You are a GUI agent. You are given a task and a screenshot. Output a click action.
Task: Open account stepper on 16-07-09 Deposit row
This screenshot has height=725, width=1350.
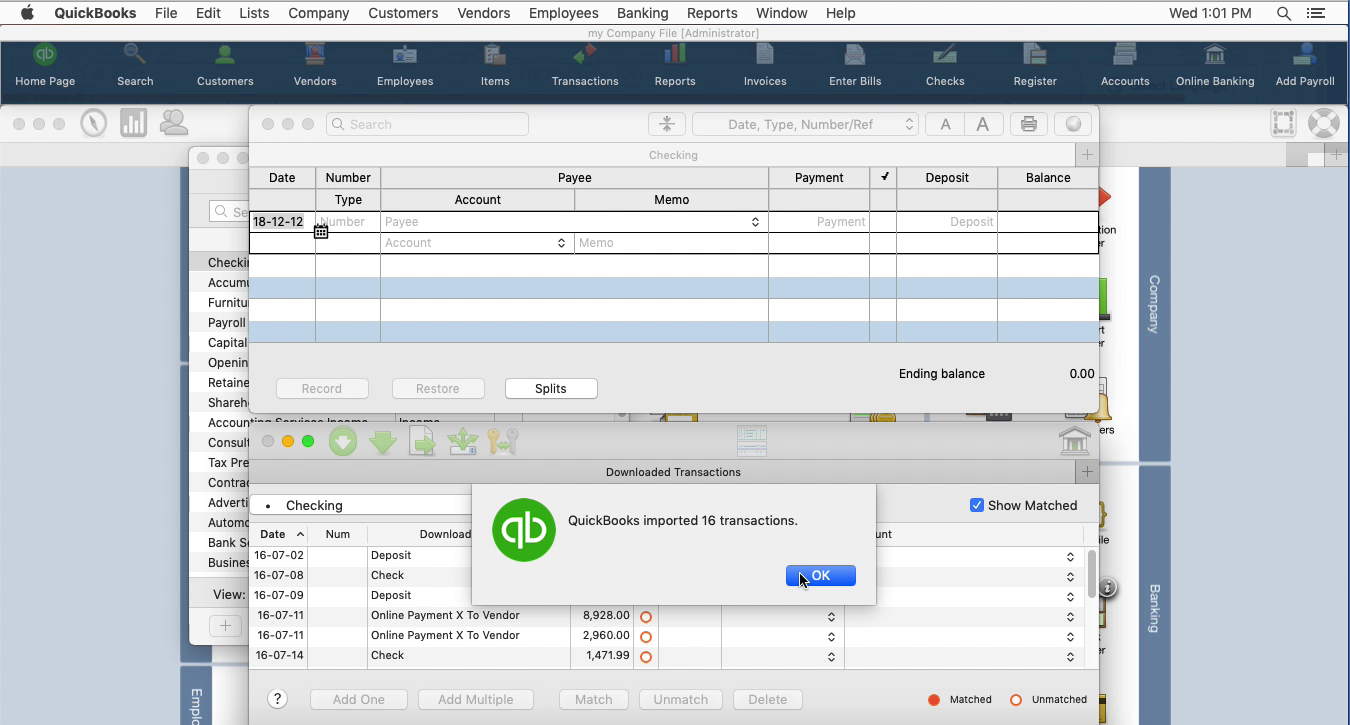1070,597
